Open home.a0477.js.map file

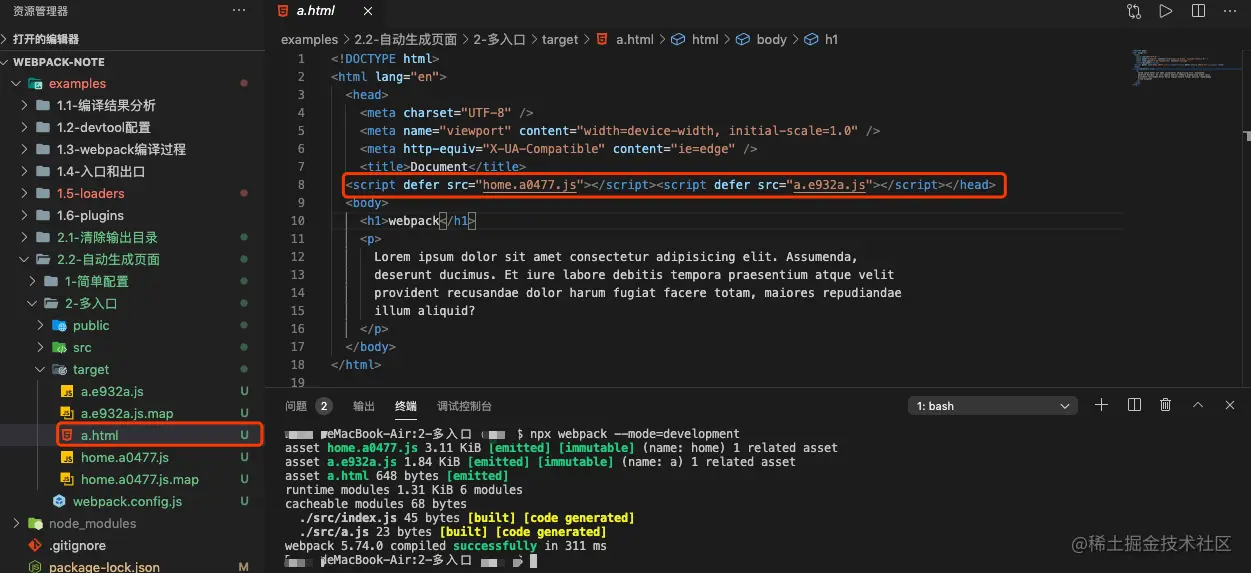pos(140,479)
